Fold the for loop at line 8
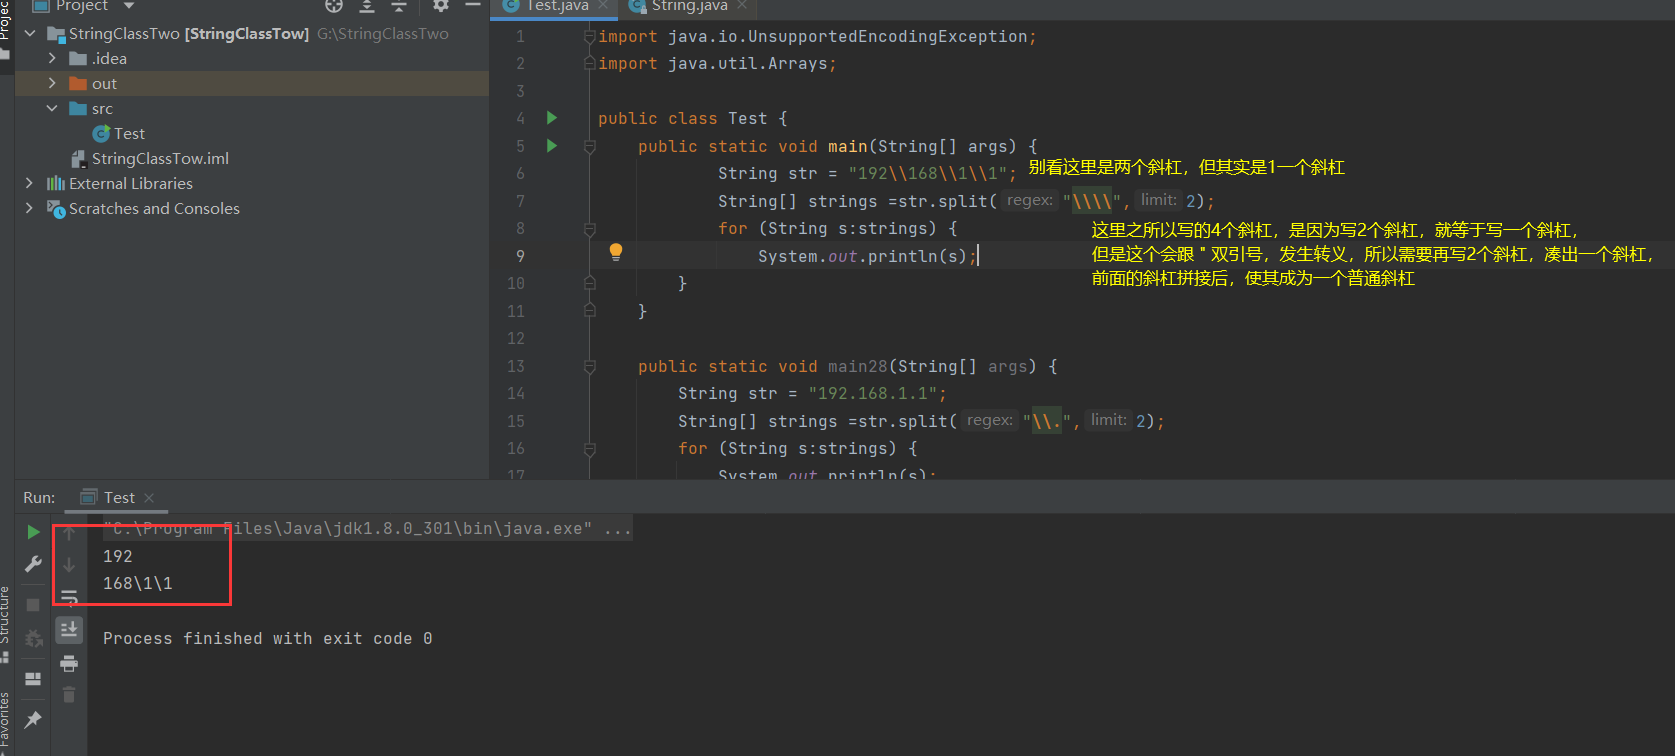The height and width of the screenshot is (756, 1675). tap(589, 229)
